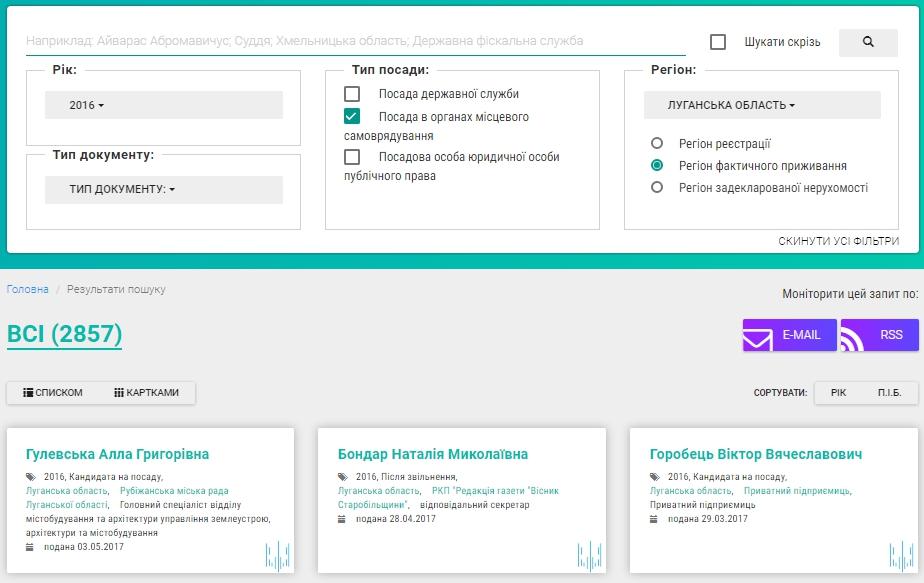Viewport: 924px width, 583px height.
Task: Switch to list view with Списком
Action: click(53, 393)
